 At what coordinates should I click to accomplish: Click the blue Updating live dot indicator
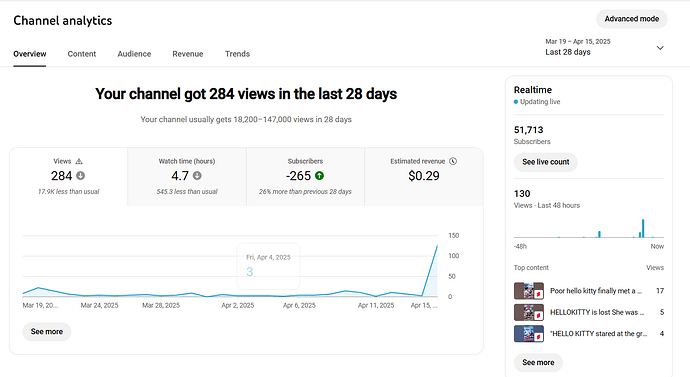point(516,102)
